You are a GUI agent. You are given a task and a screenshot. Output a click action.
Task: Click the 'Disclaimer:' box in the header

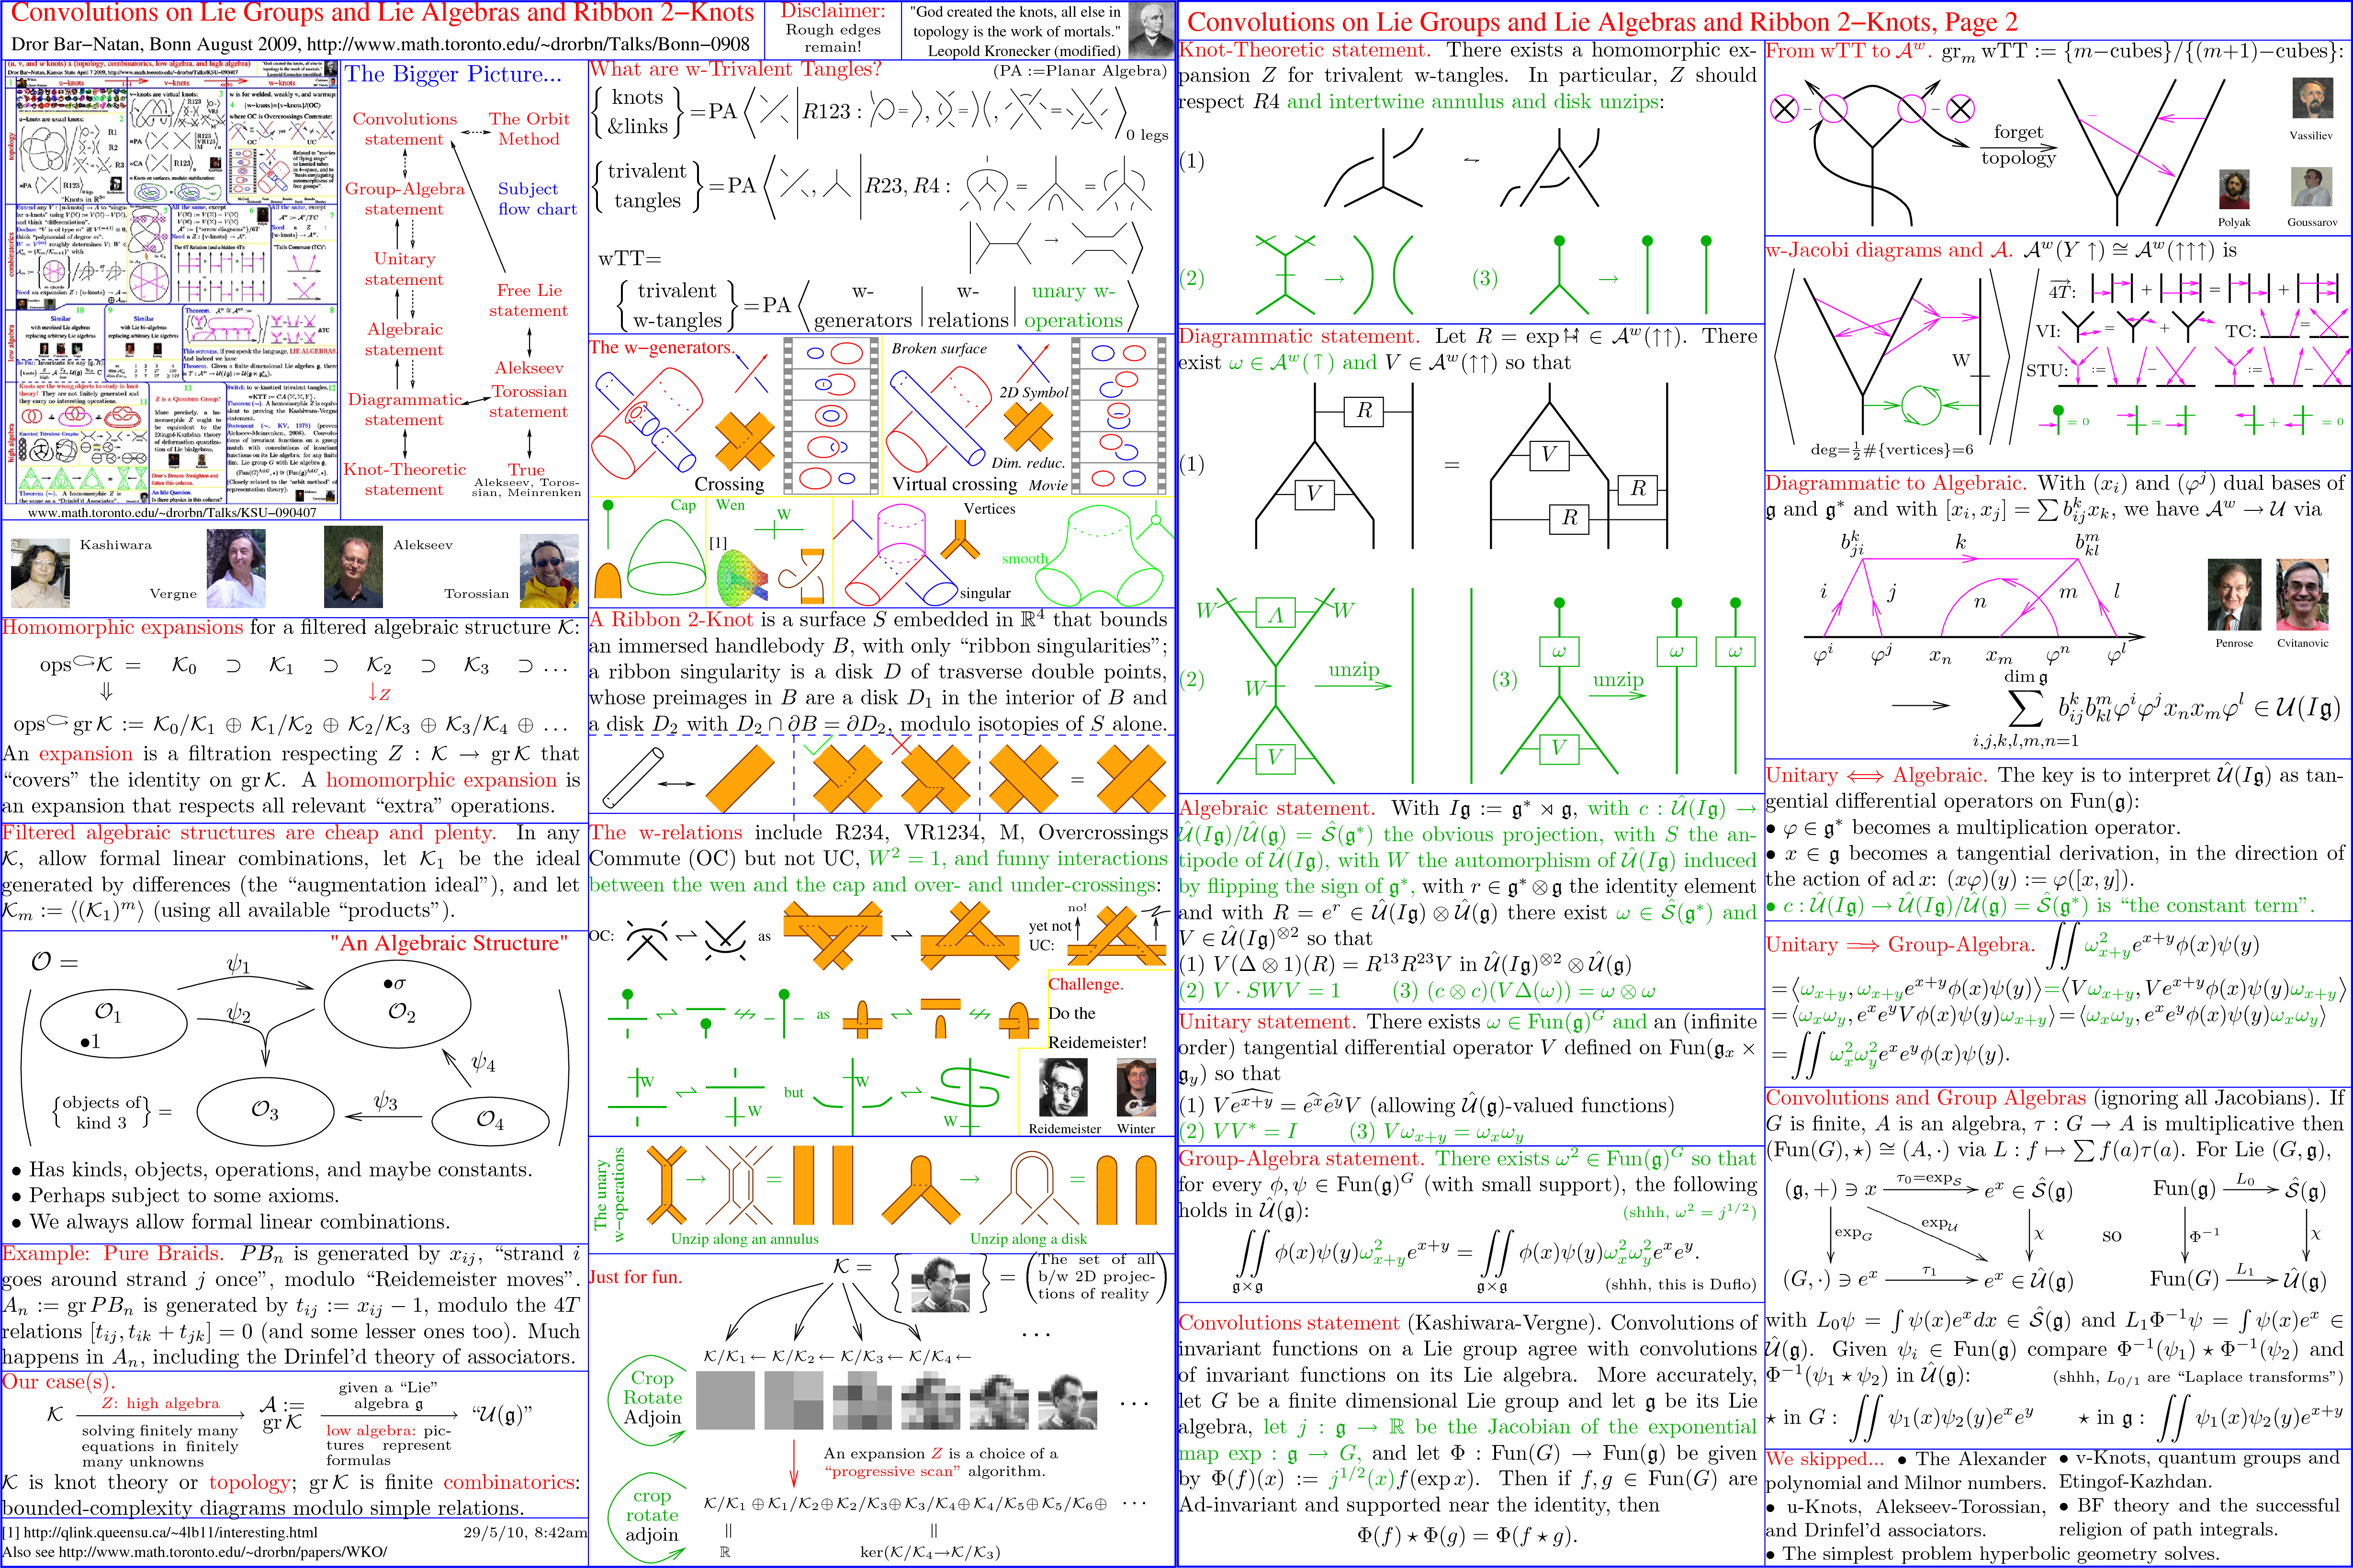tap(833, 29)
